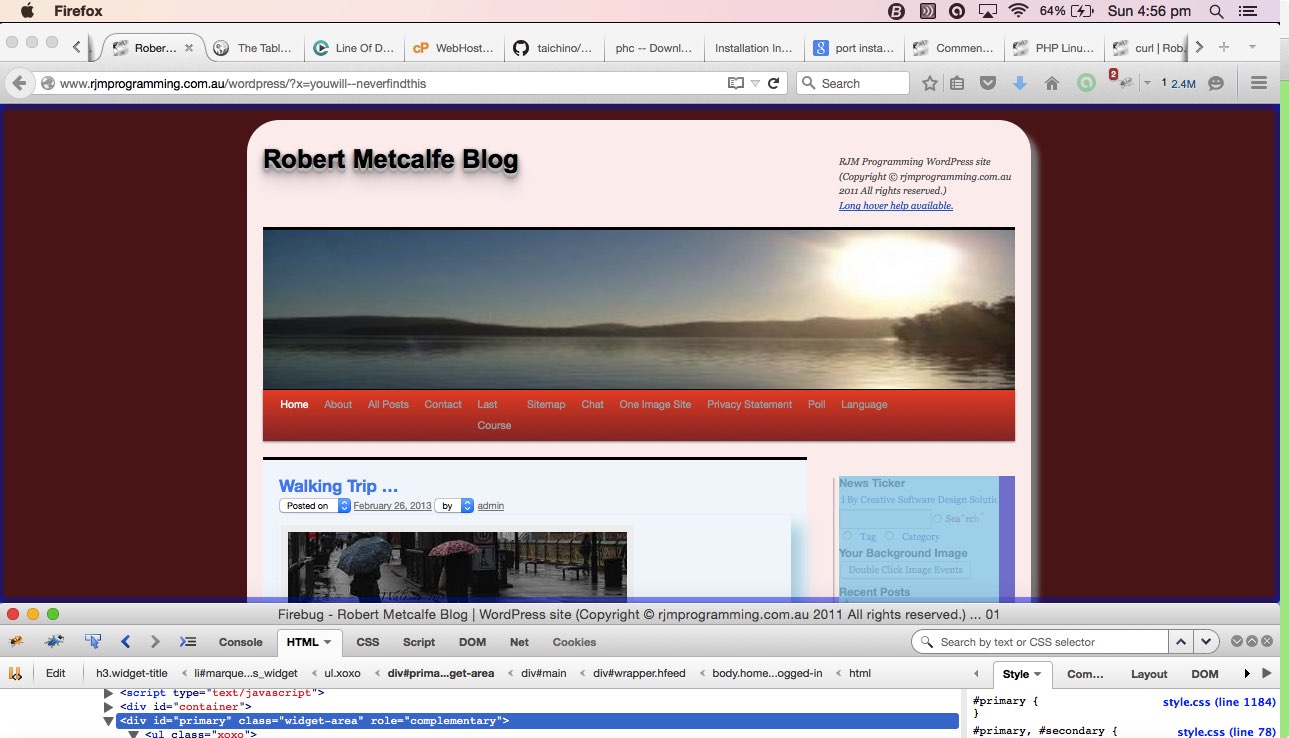Switch to Firebug Script tab

pyautogui.click(x=419, y=642)
